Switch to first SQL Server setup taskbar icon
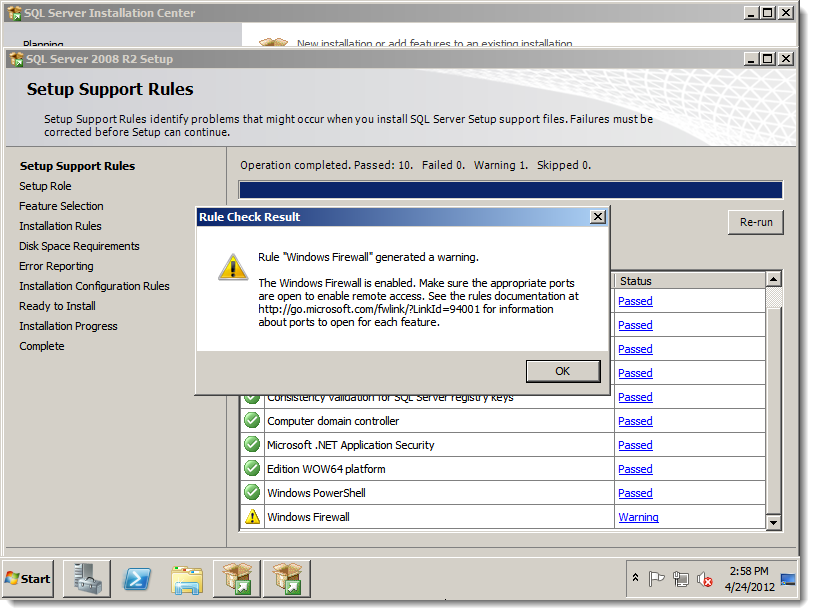 (237, 579)
